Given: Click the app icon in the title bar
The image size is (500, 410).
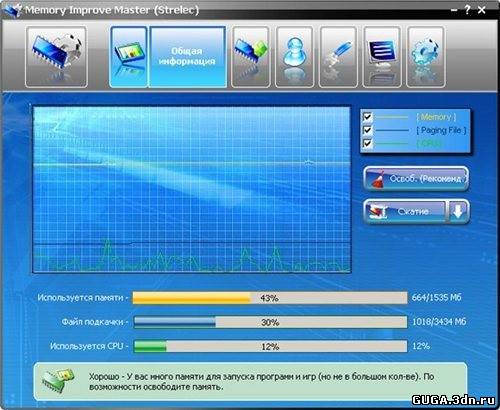Looking at the screenshot, I should coord(12,10).
